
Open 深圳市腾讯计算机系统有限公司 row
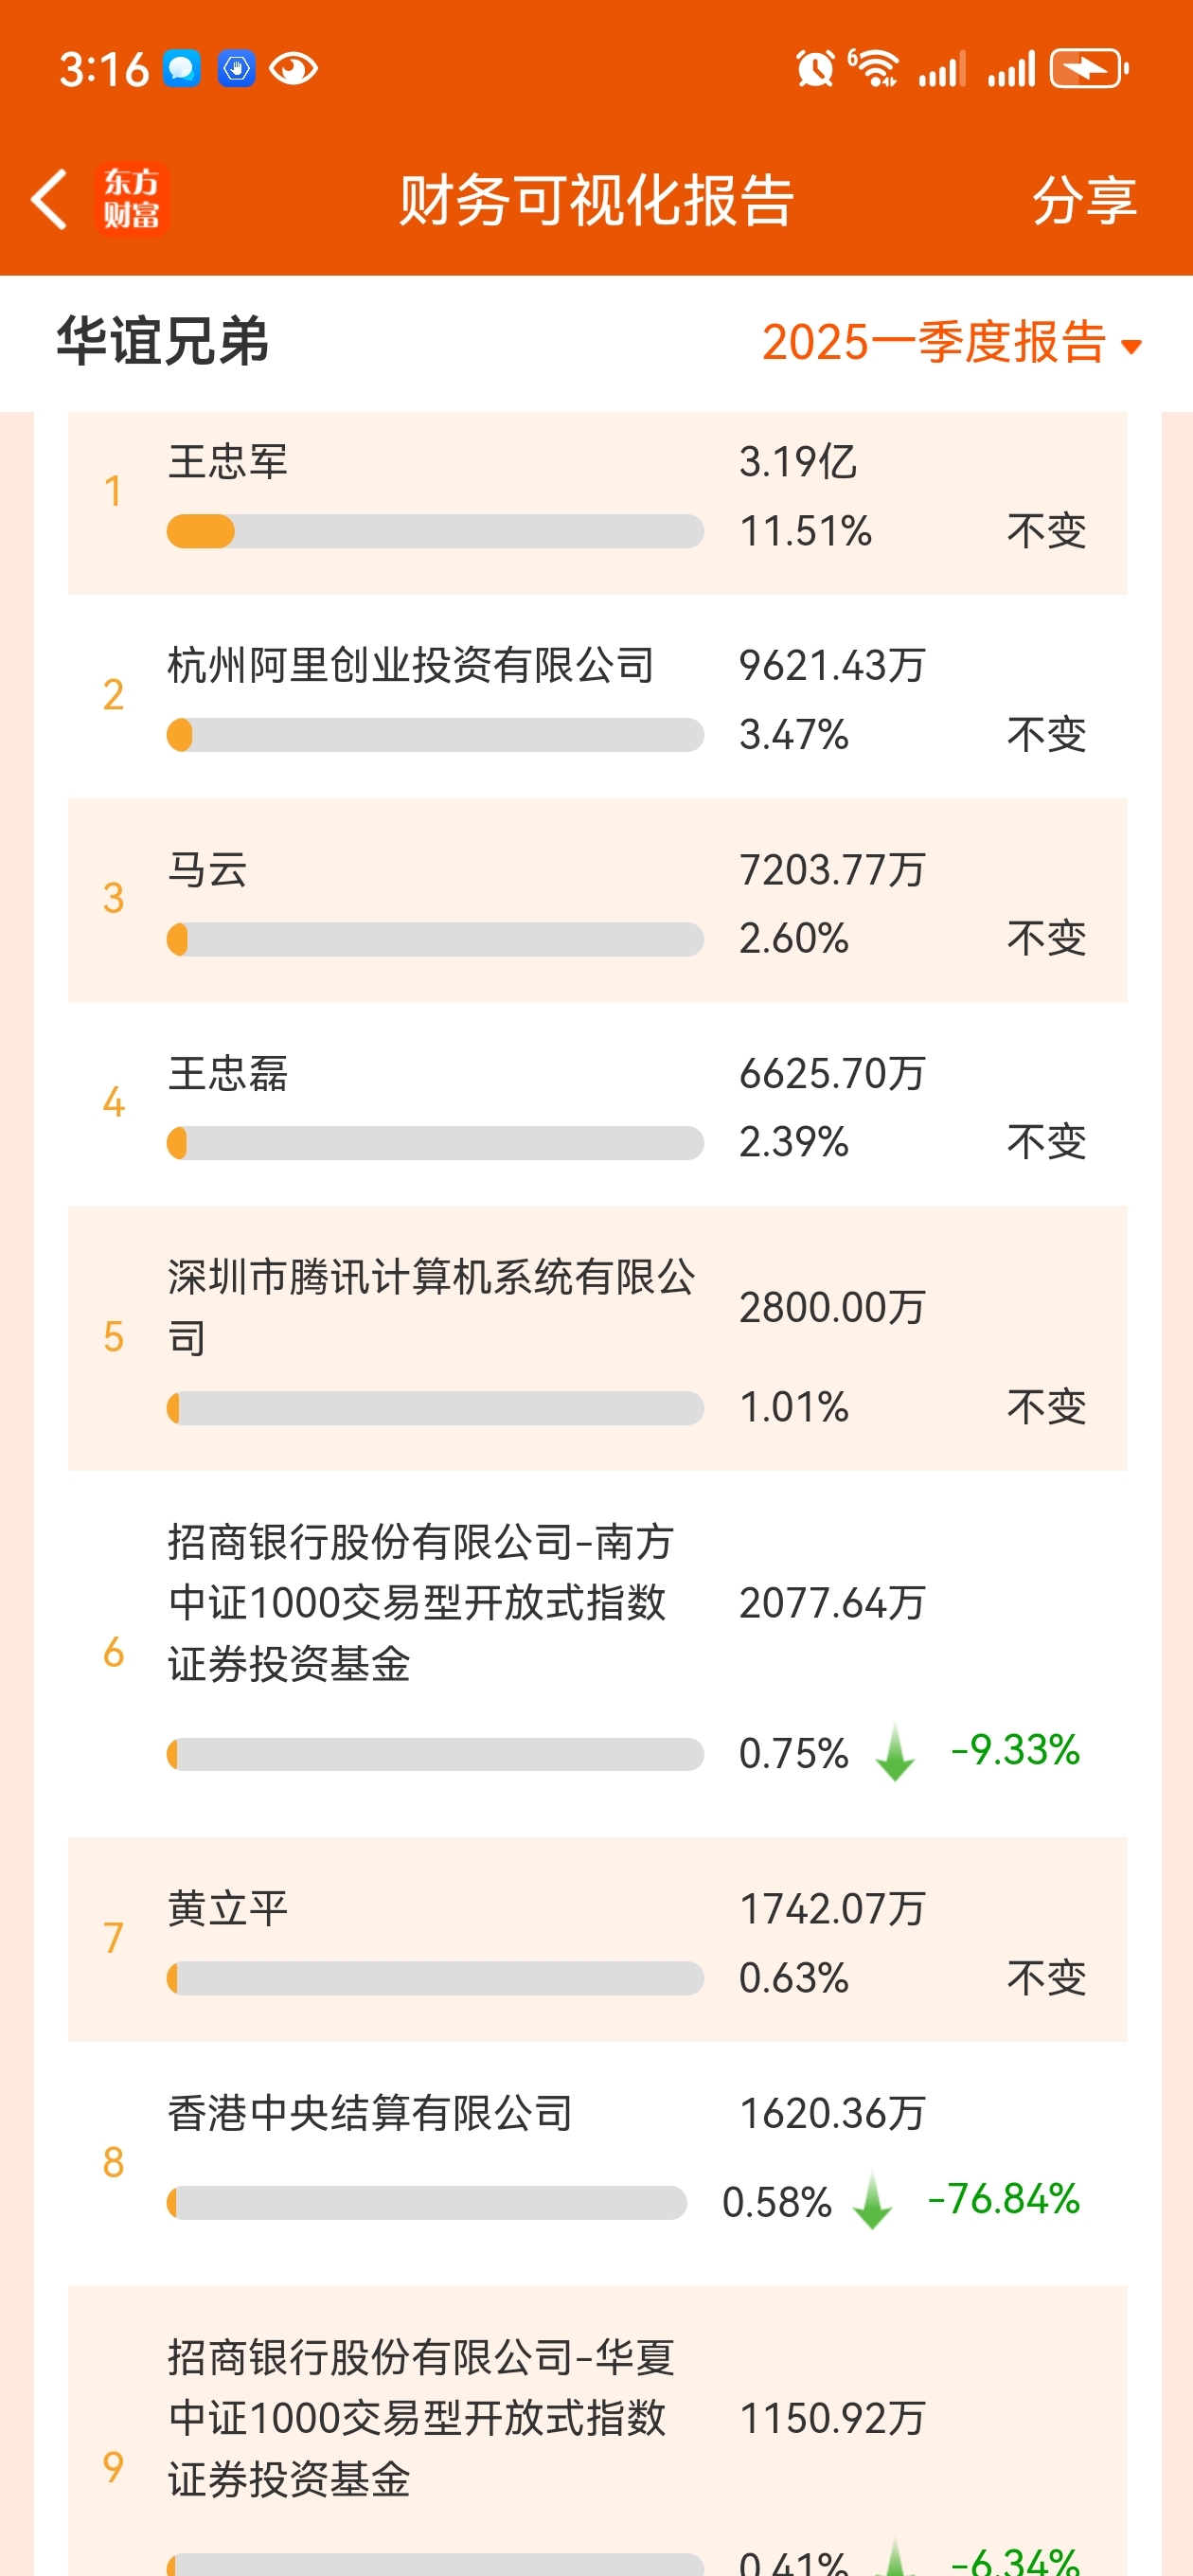pyautogui.click(x=597, y=1338)
